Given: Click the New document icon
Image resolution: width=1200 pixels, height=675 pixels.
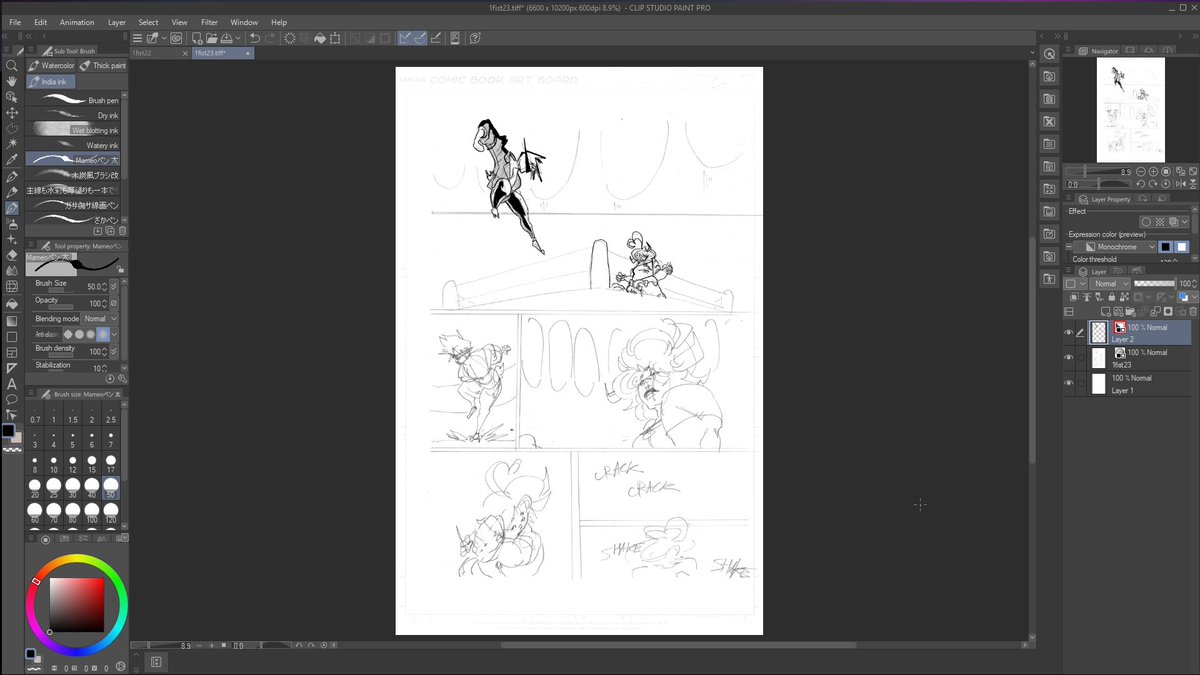Looking at the screenshot, I should click(x=195, y=38).
